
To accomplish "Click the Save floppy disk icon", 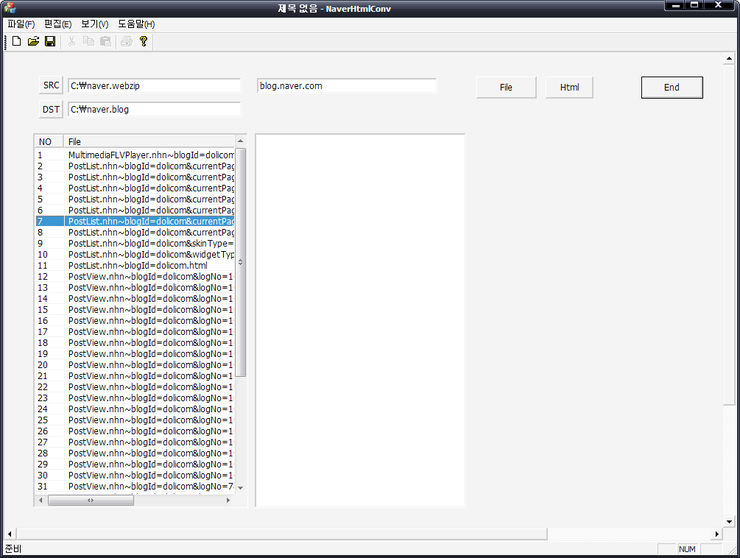I will [x=50, y=42].
